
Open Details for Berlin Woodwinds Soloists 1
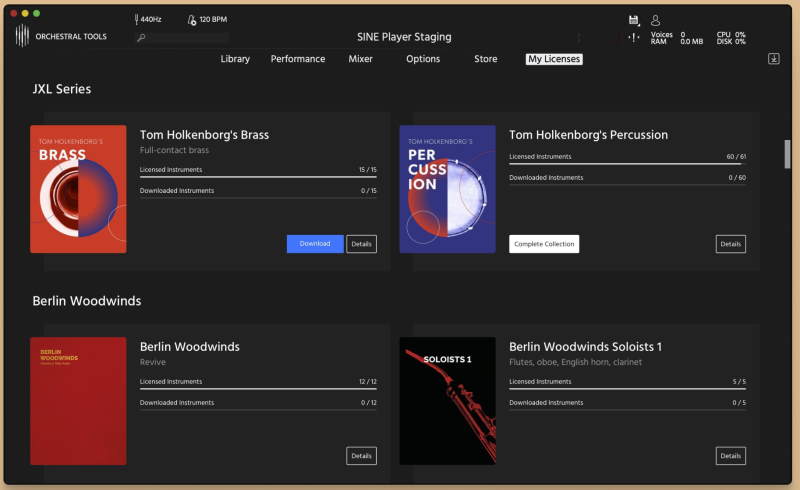click(x=731, y=456)
